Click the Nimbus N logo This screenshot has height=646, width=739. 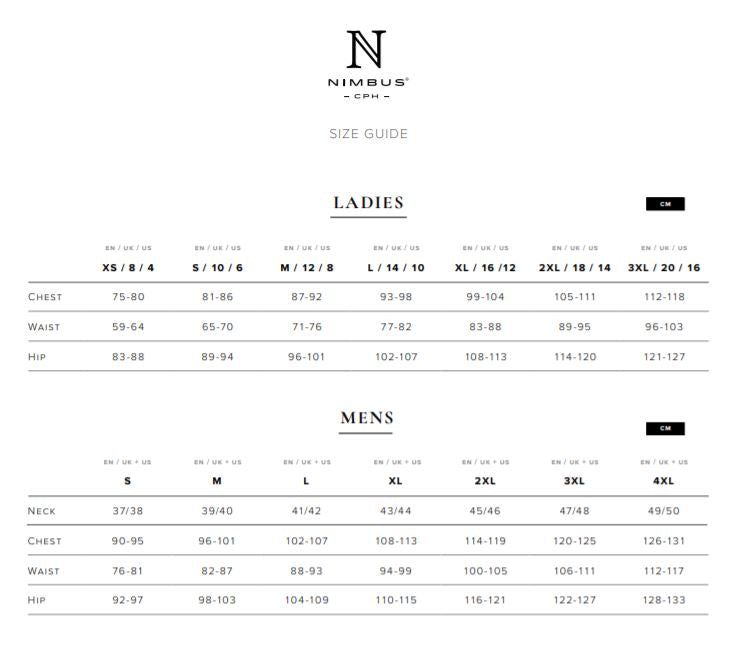(x=367, y=50)
